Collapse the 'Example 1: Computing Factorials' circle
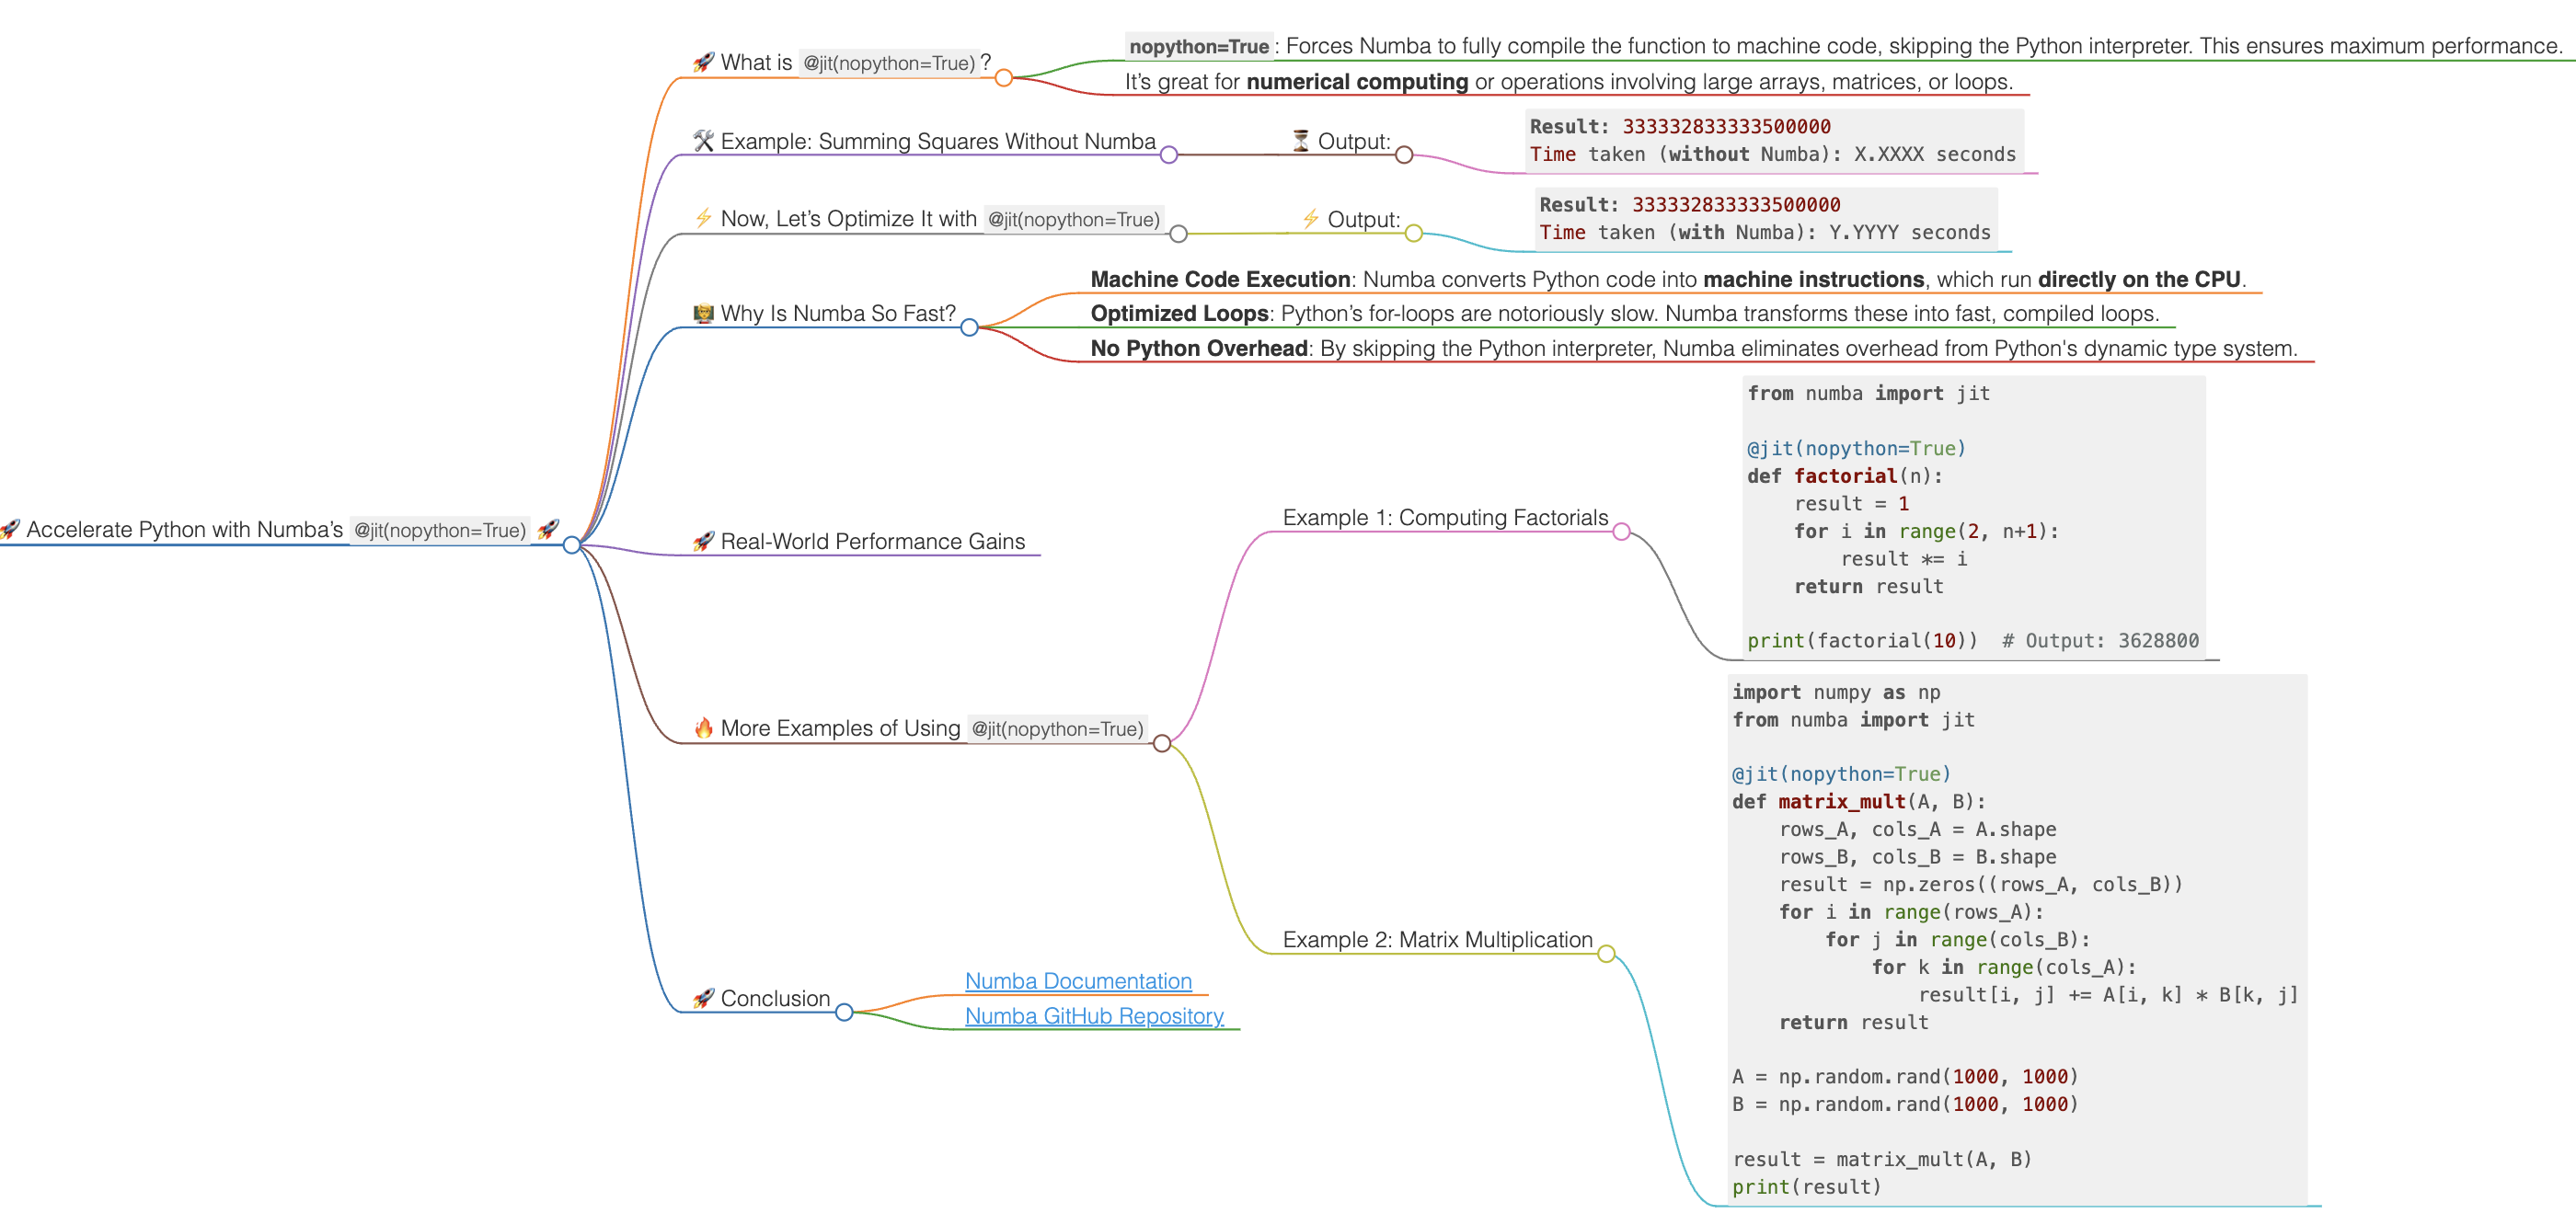Screen dimensions: 2576x1225 [x=1622, y=532]
